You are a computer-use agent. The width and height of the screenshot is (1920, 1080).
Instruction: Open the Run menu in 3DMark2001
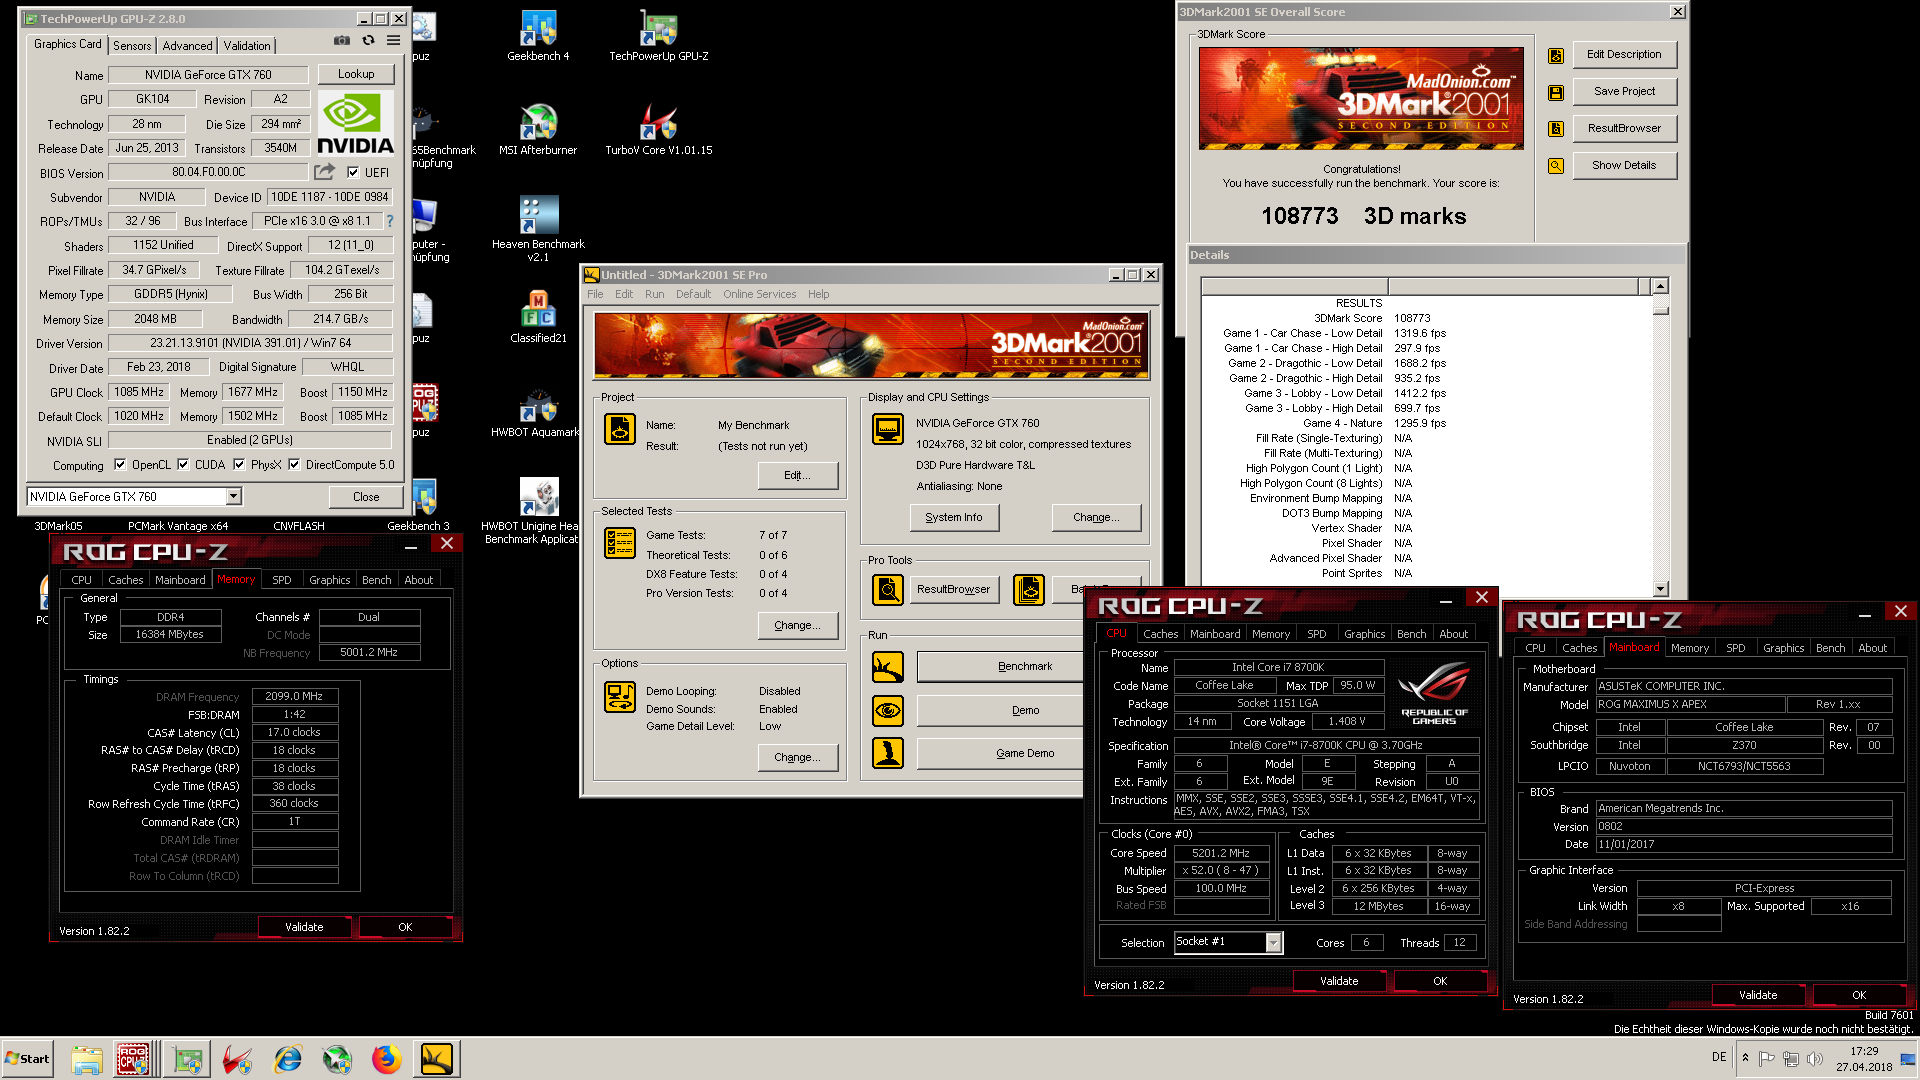tap(654, 294)
